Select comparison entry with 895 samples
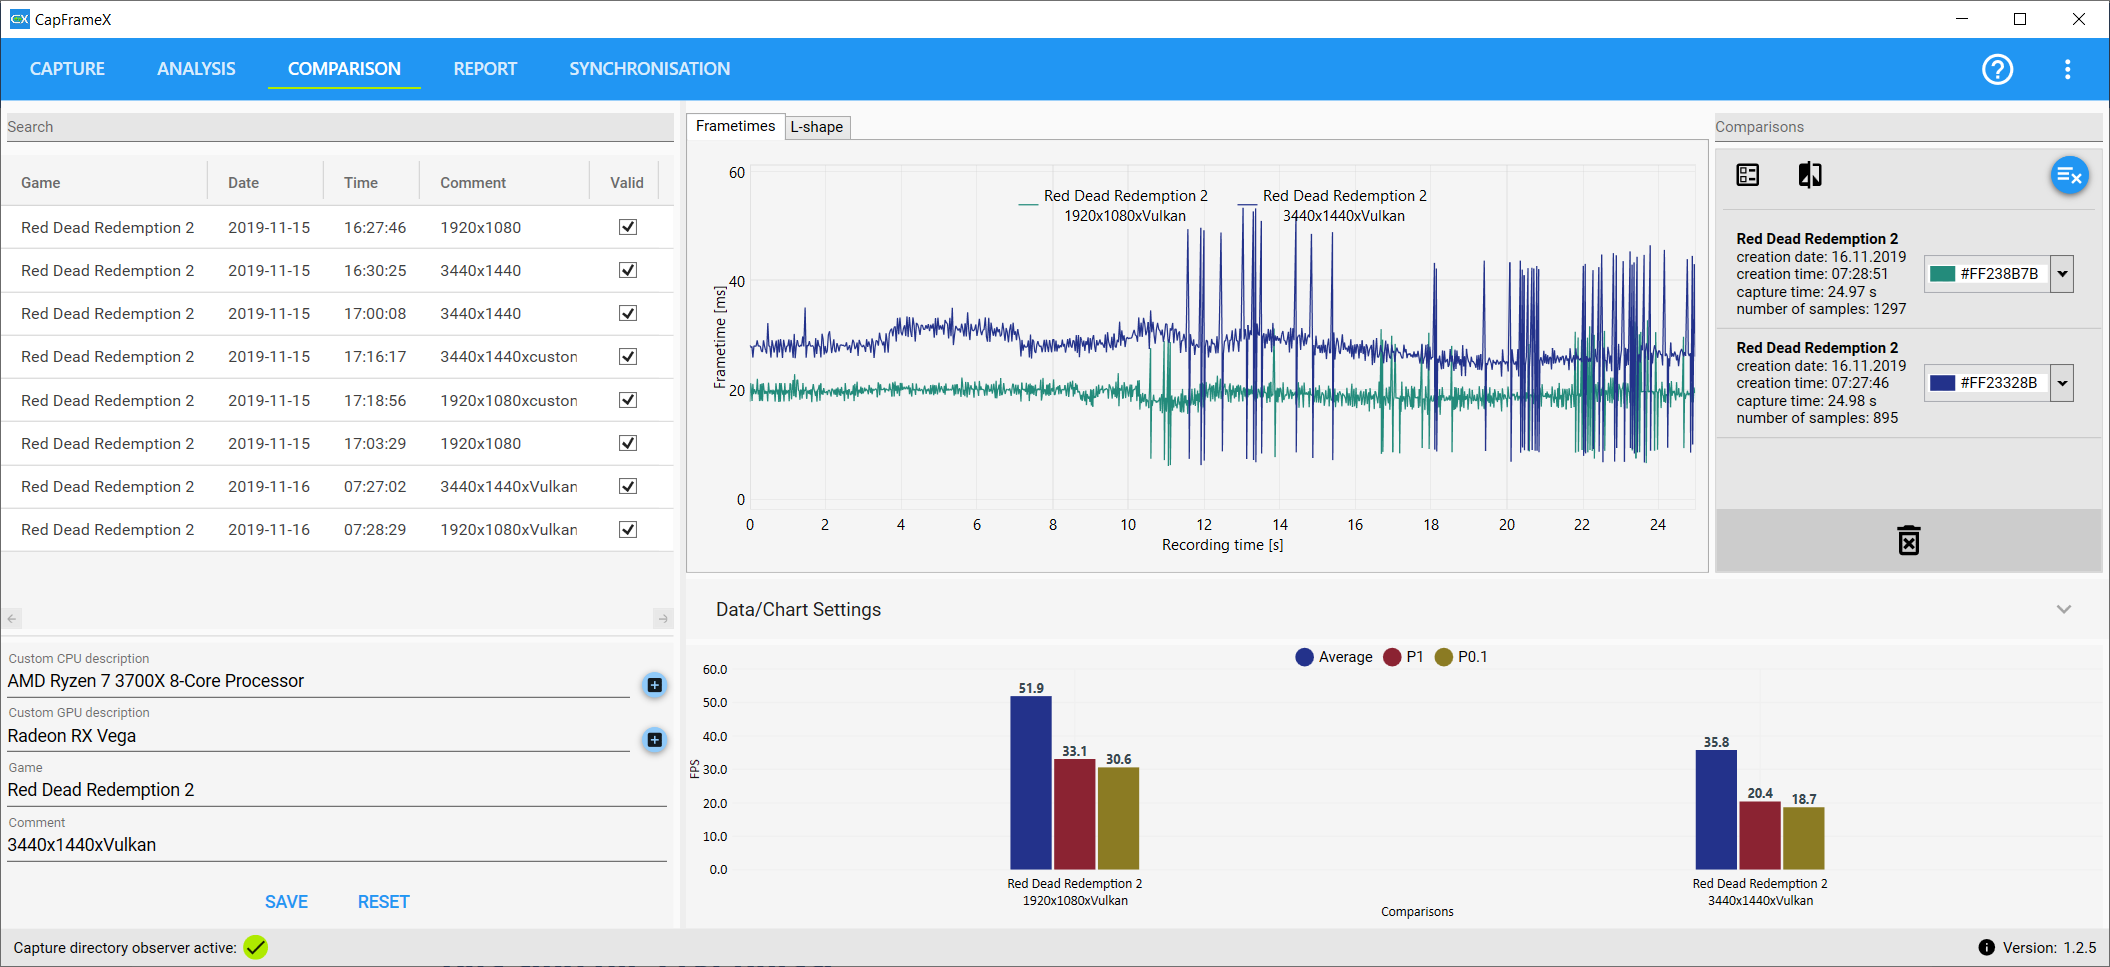 tap(1908, 383)
